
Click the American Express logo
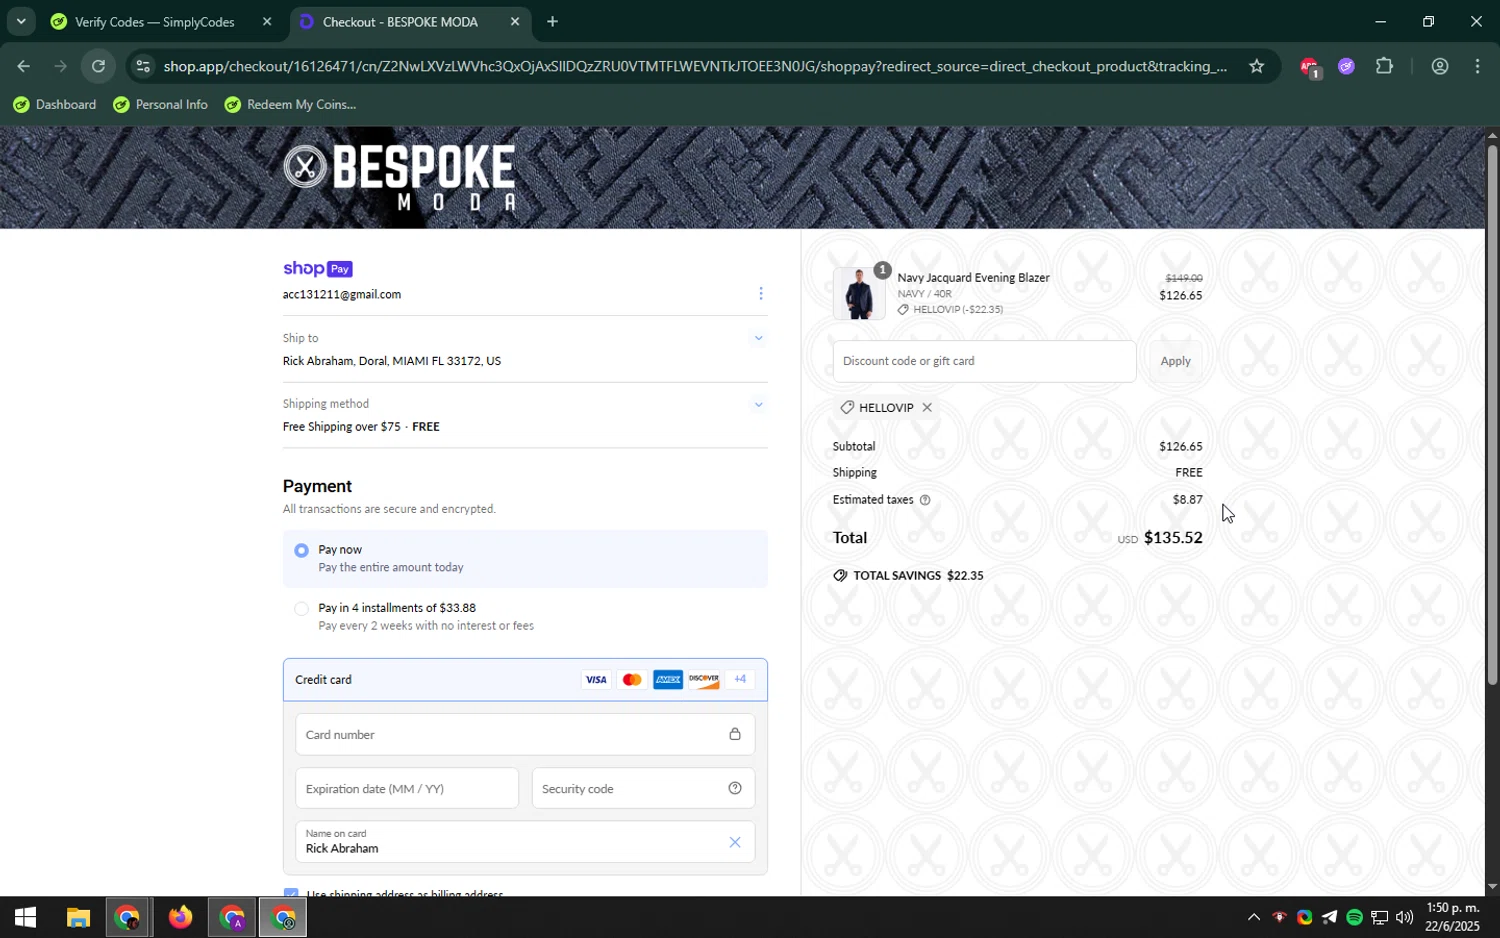tap(668, 680)
